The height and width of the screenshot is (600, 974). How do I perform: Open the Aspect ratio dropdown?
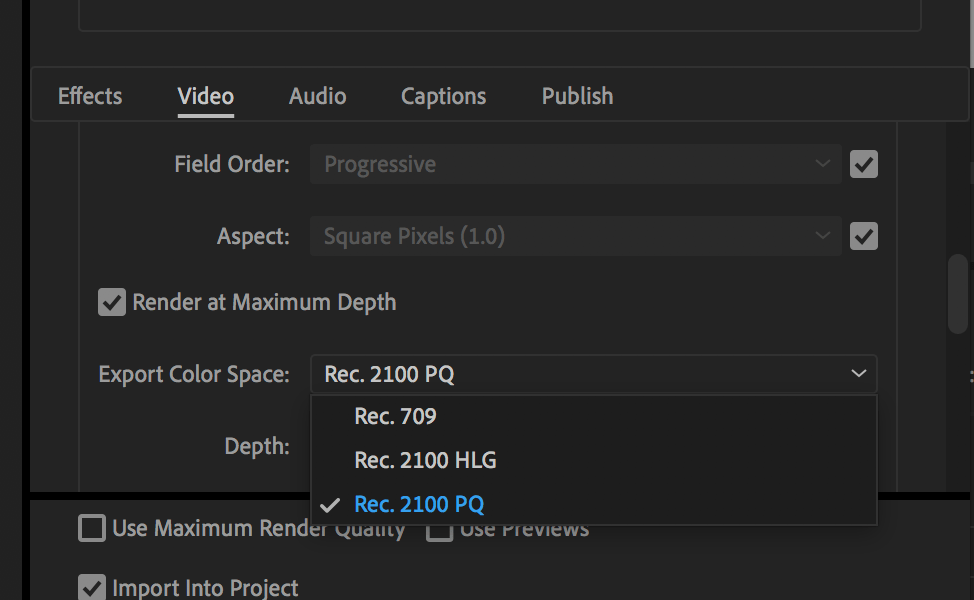575,236
